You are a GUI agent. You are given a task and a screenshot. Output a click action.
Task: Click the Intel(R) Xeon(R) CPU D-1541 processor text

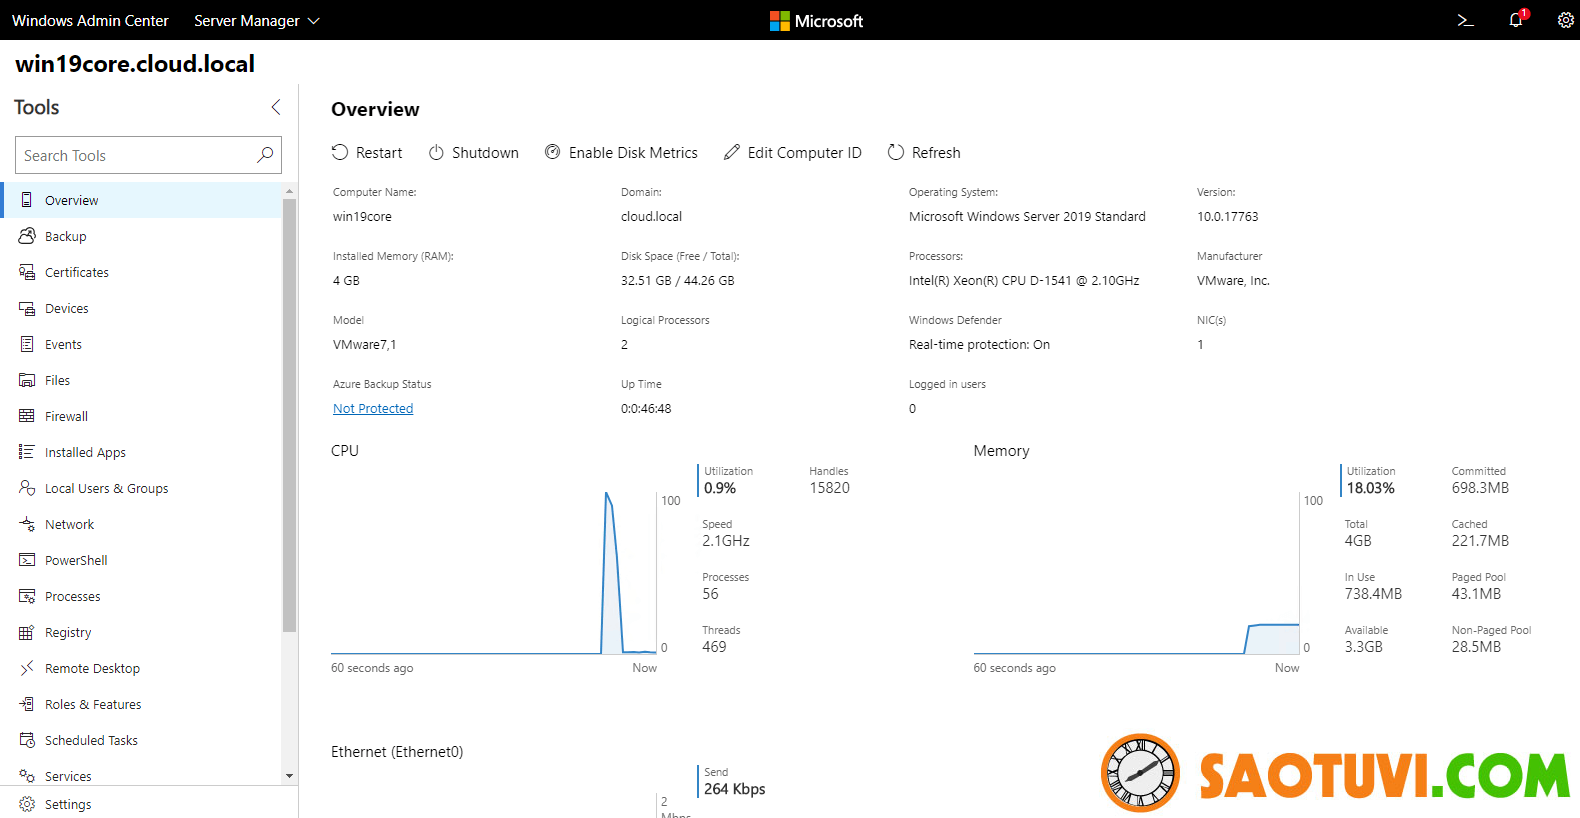pyautogui.click(x=1024, y=280)
